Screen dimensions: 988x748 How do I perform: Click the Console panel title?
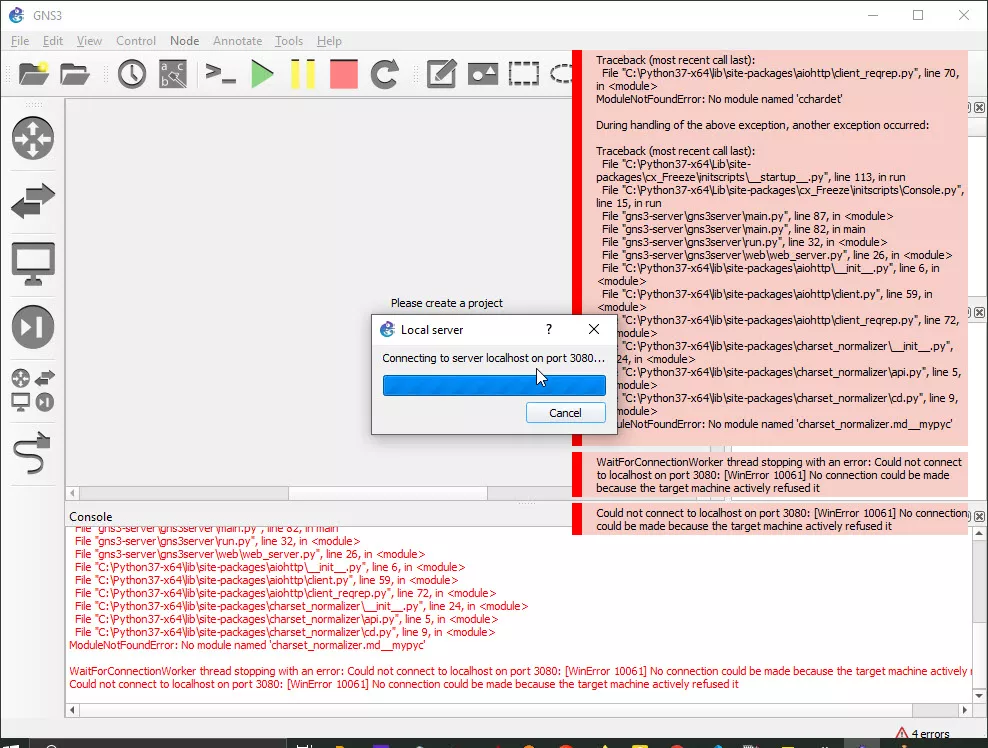[91, 517]
